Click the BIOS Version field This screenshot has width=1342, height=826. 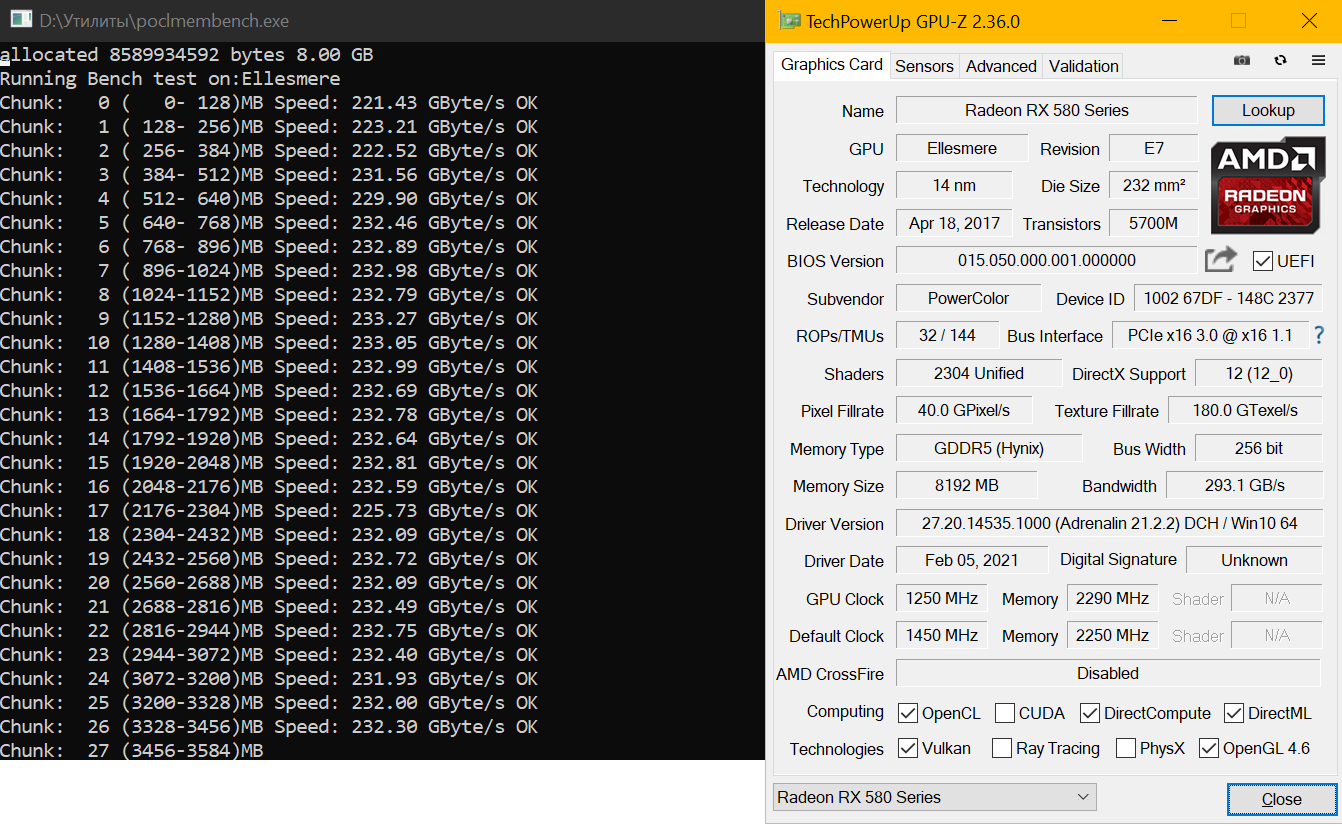pyautogui.click(x=1046, y=260)
